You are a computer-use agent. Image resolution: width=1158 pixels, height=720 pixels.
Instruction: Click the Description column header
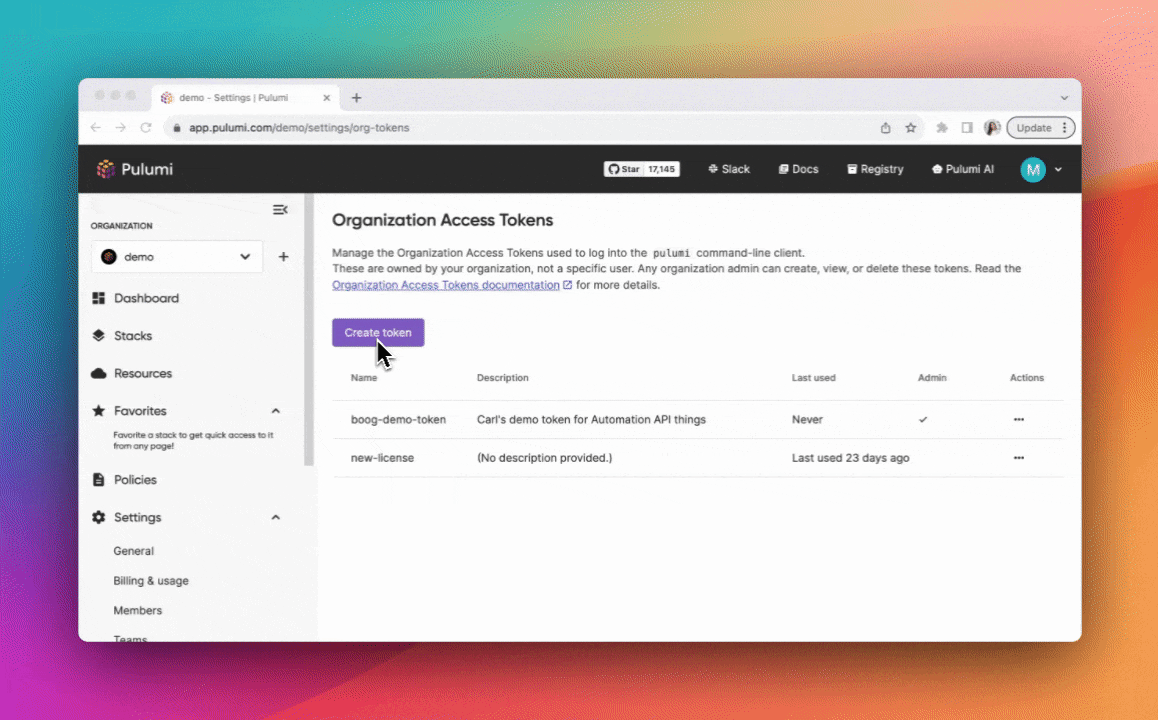(502, 377)
